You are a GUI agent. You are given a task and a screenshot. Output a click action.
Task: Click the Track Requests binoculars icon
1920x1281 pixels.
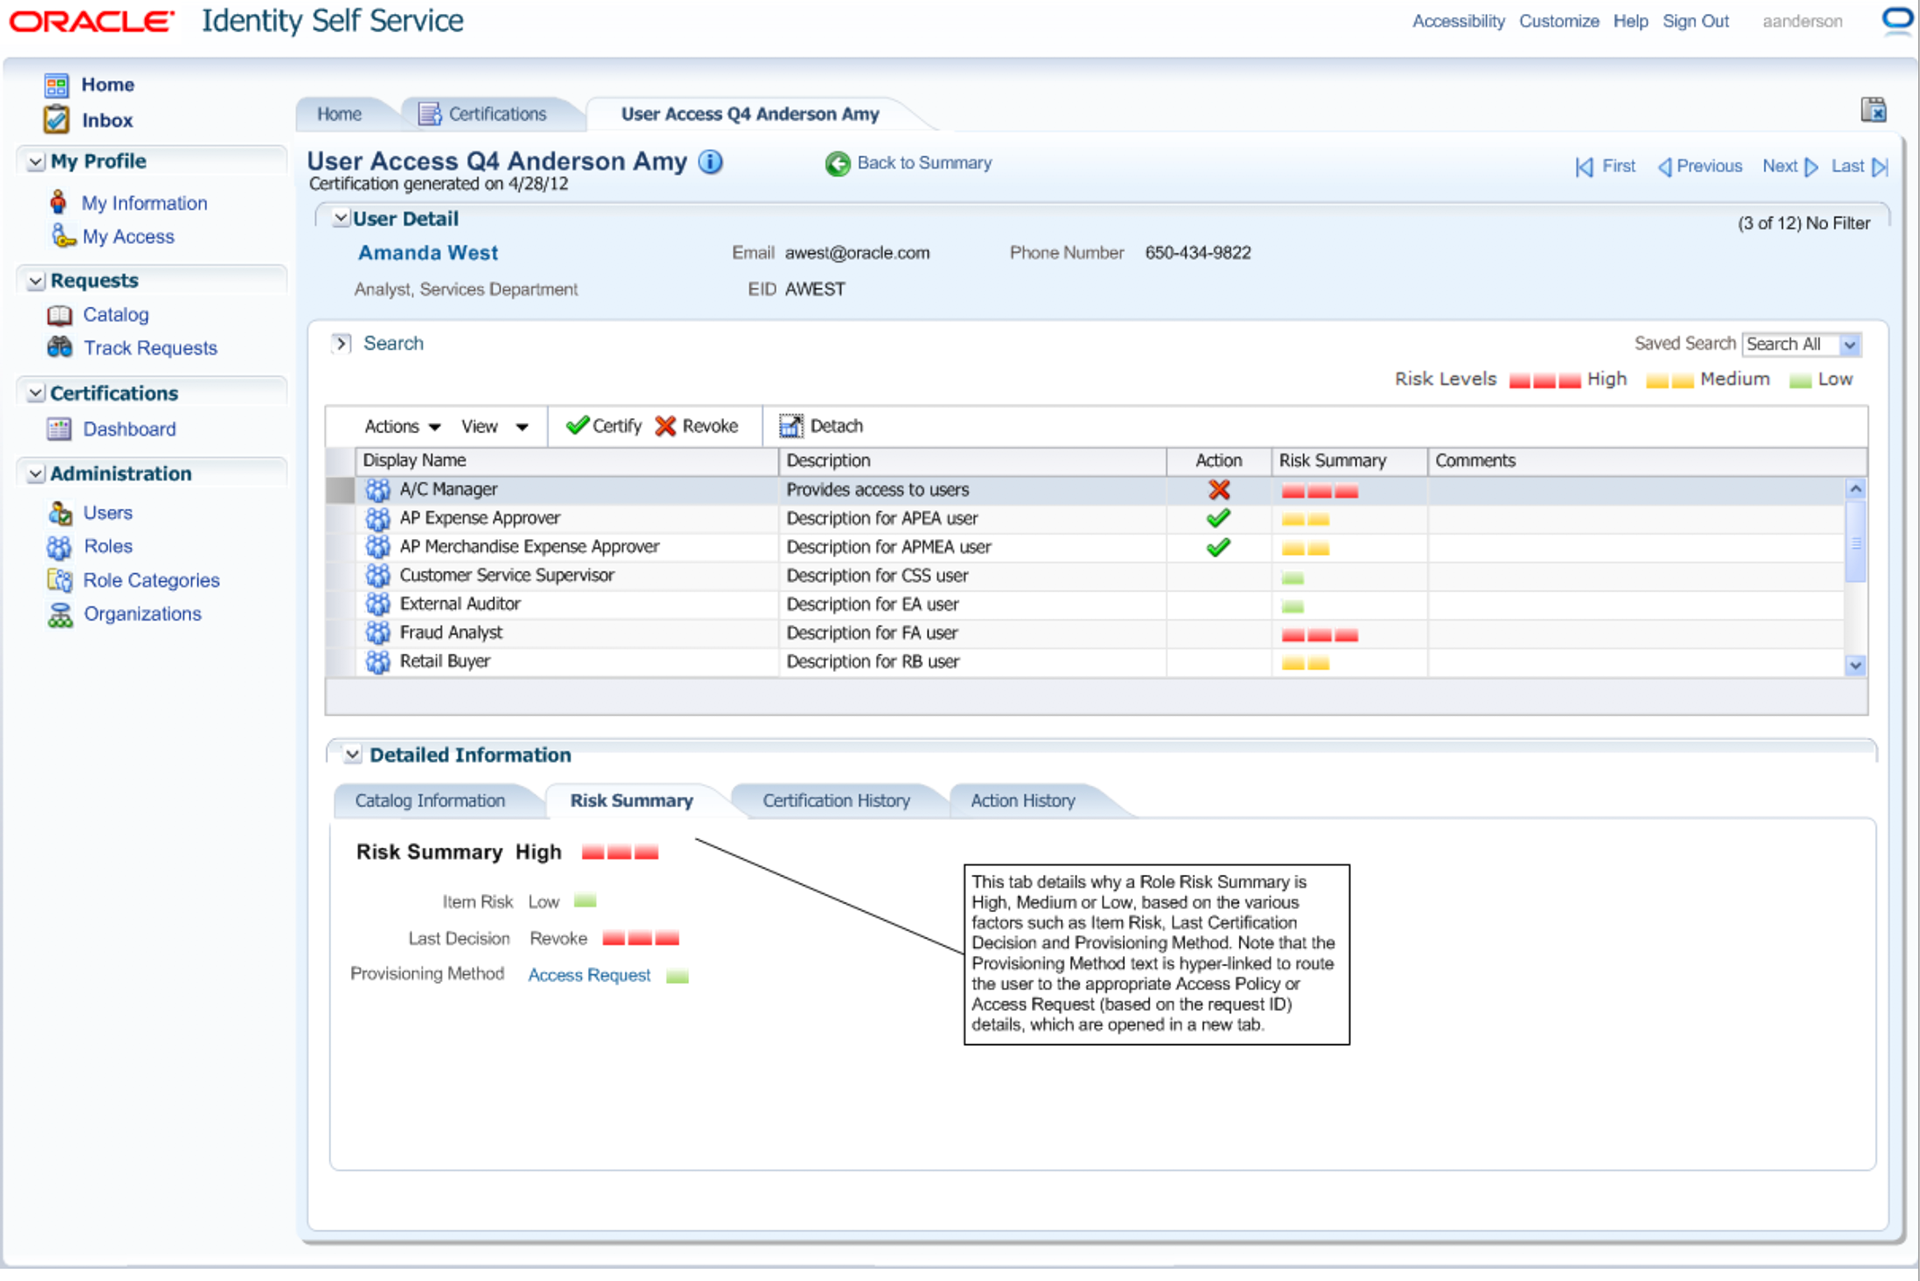[x=60, y=347]
